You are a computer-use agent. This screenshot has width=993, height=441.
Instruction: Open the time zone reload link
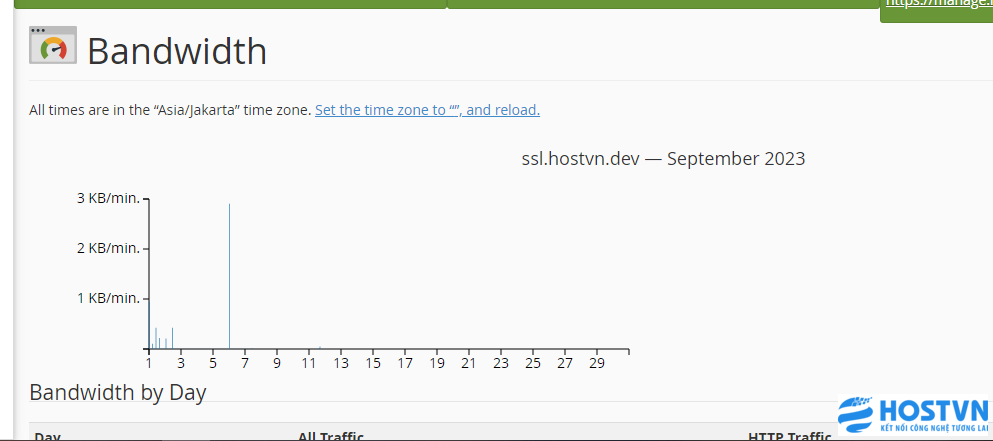pos(427,110)
